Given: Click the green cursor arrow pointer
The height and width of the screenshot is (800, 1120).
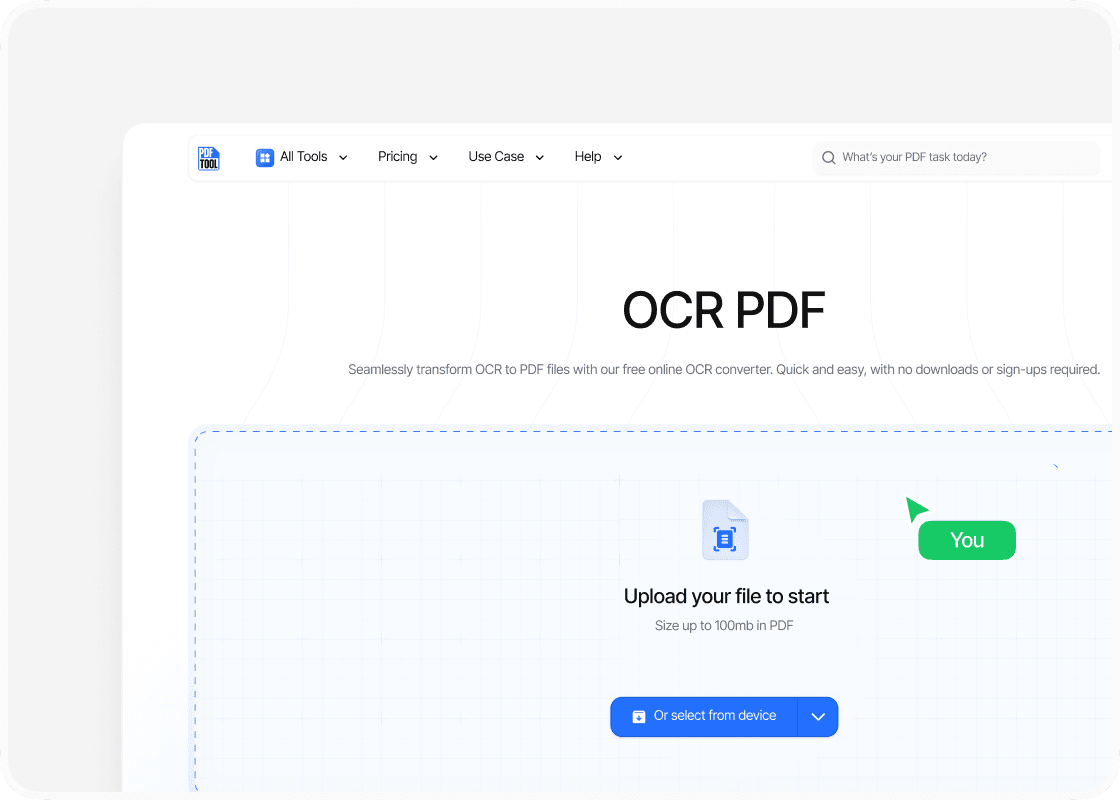Looking at the screenshot, I should click(915, 509).
